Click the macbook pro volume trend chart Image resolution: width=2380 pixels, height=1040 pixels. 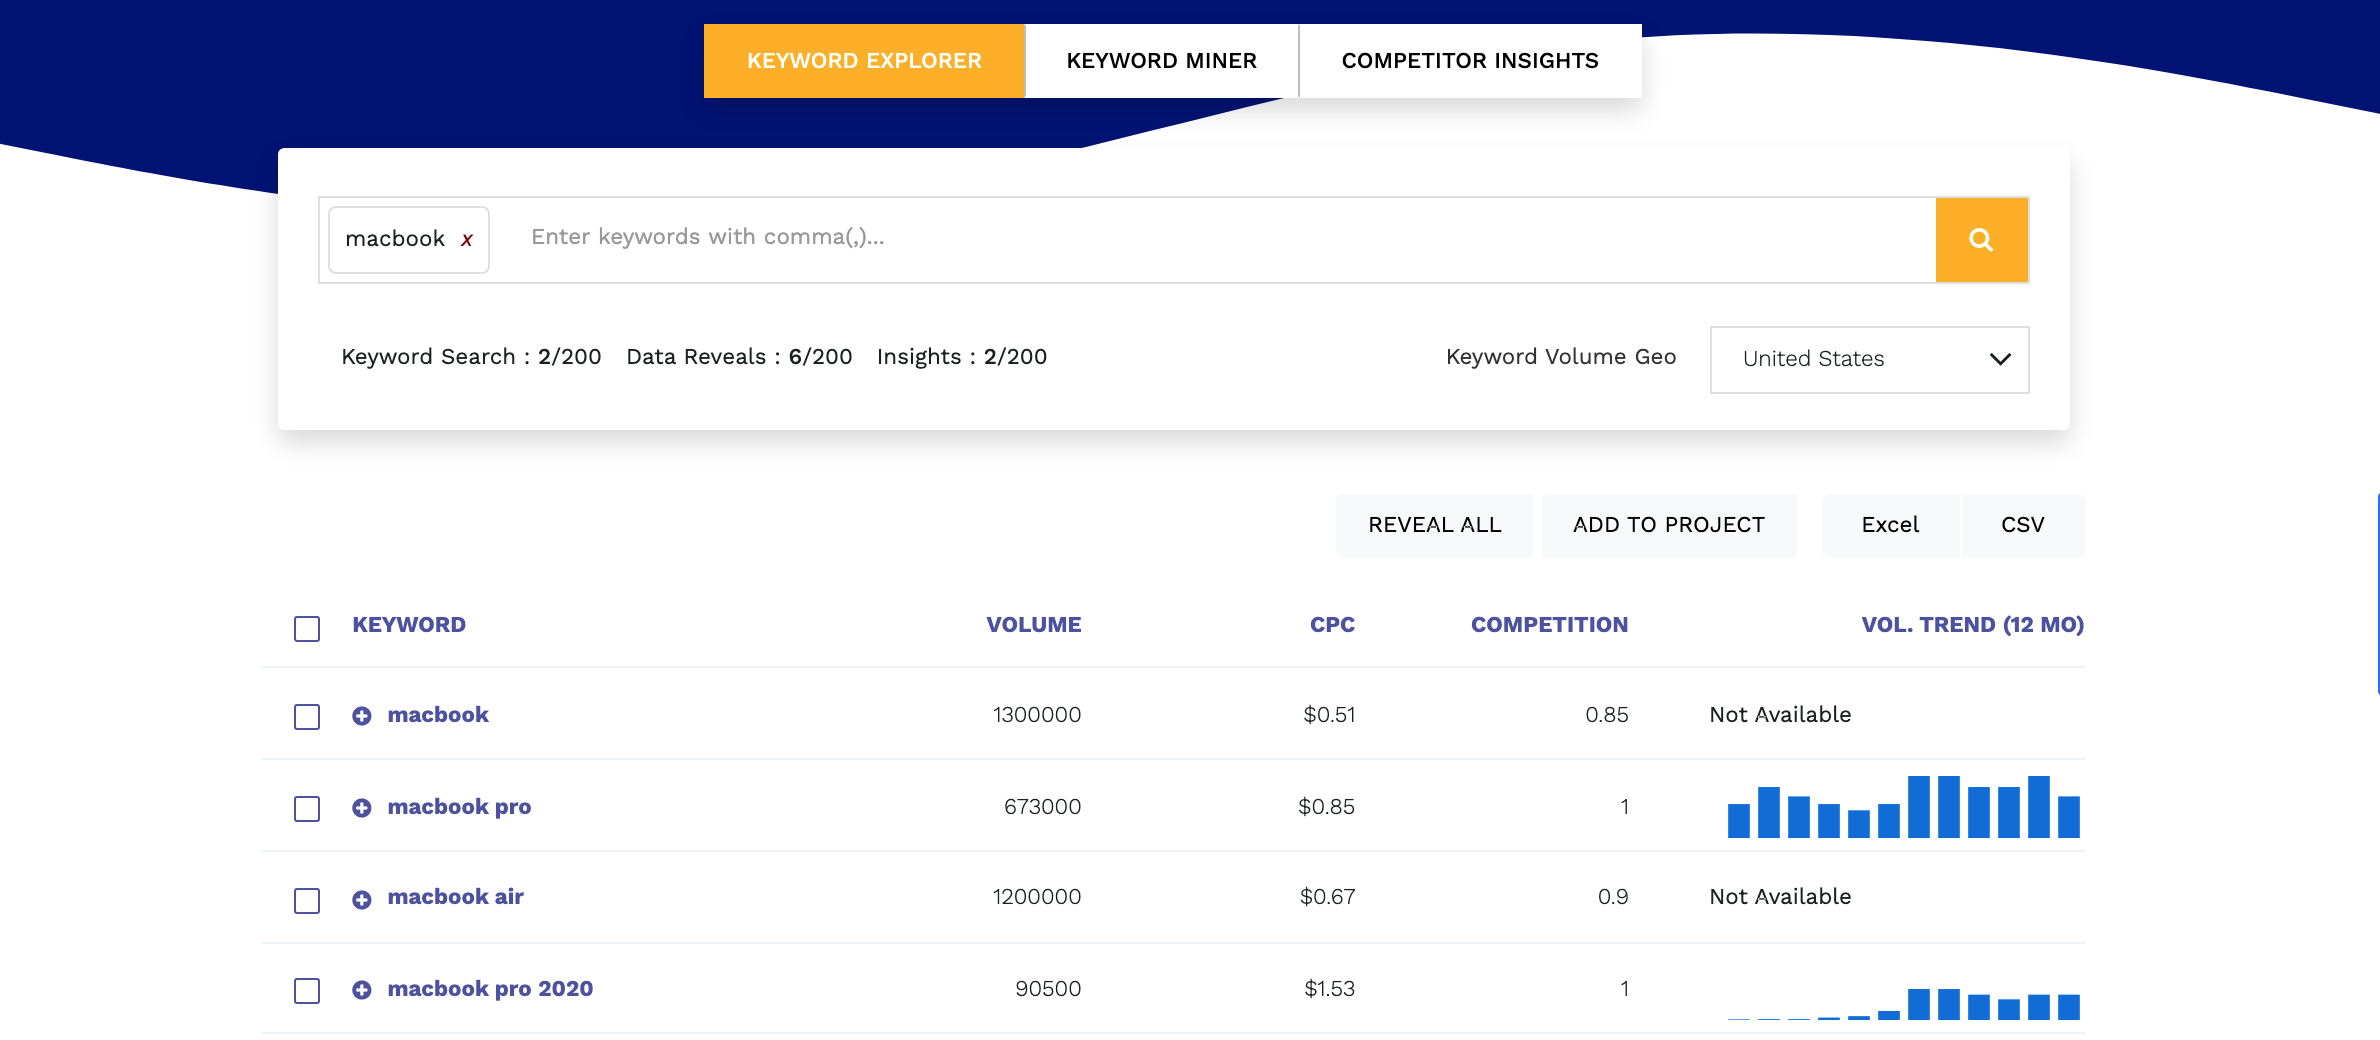[1903, 807]
